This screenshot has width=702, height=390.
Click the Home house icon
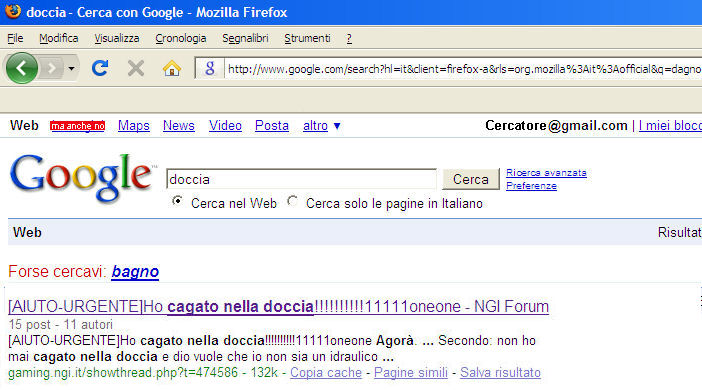tap(171, 69)
